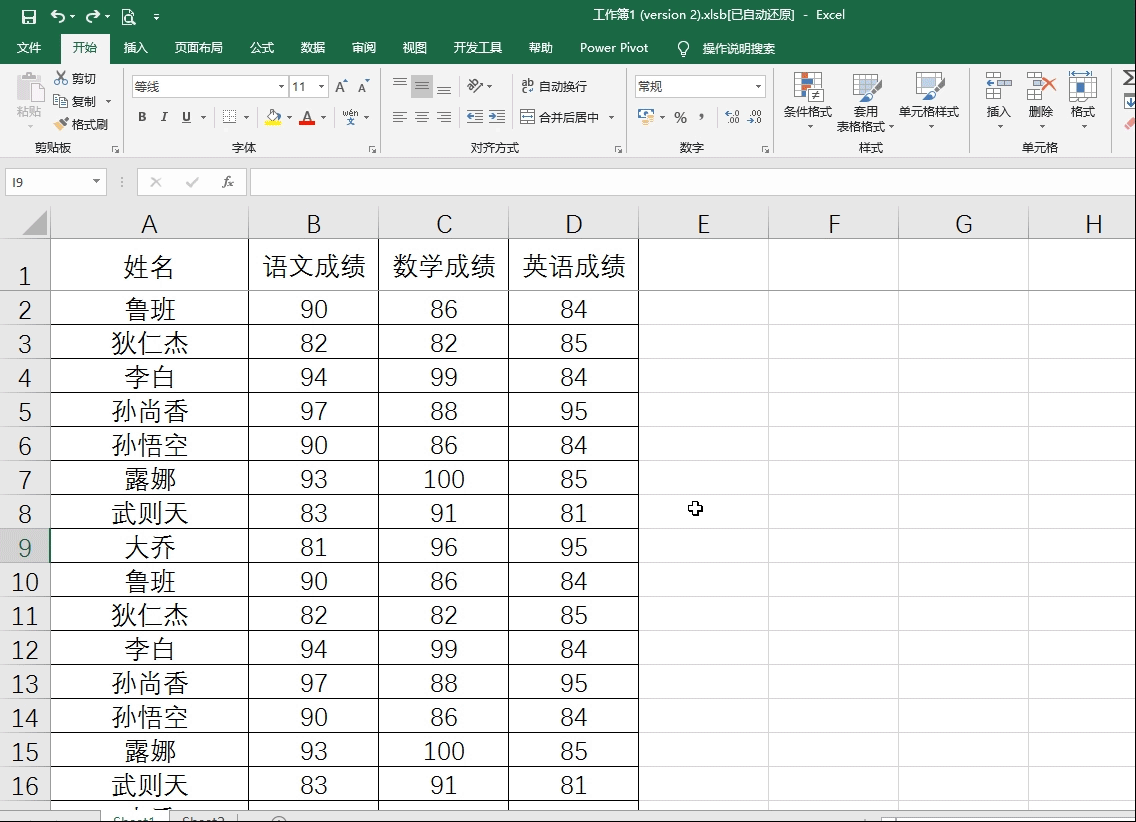Select column E header
The image size is (1136, 822).
703,224
